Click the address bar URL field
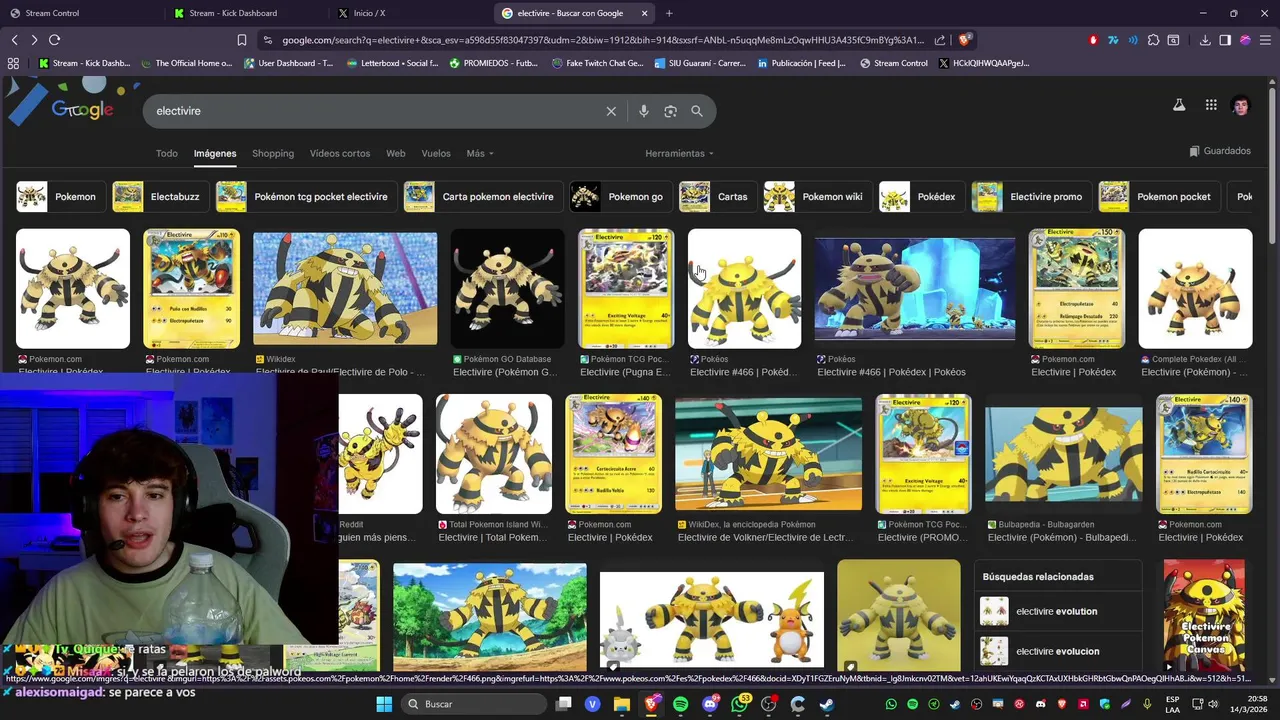The image size is (1280, 720). [x=602, y=40]
